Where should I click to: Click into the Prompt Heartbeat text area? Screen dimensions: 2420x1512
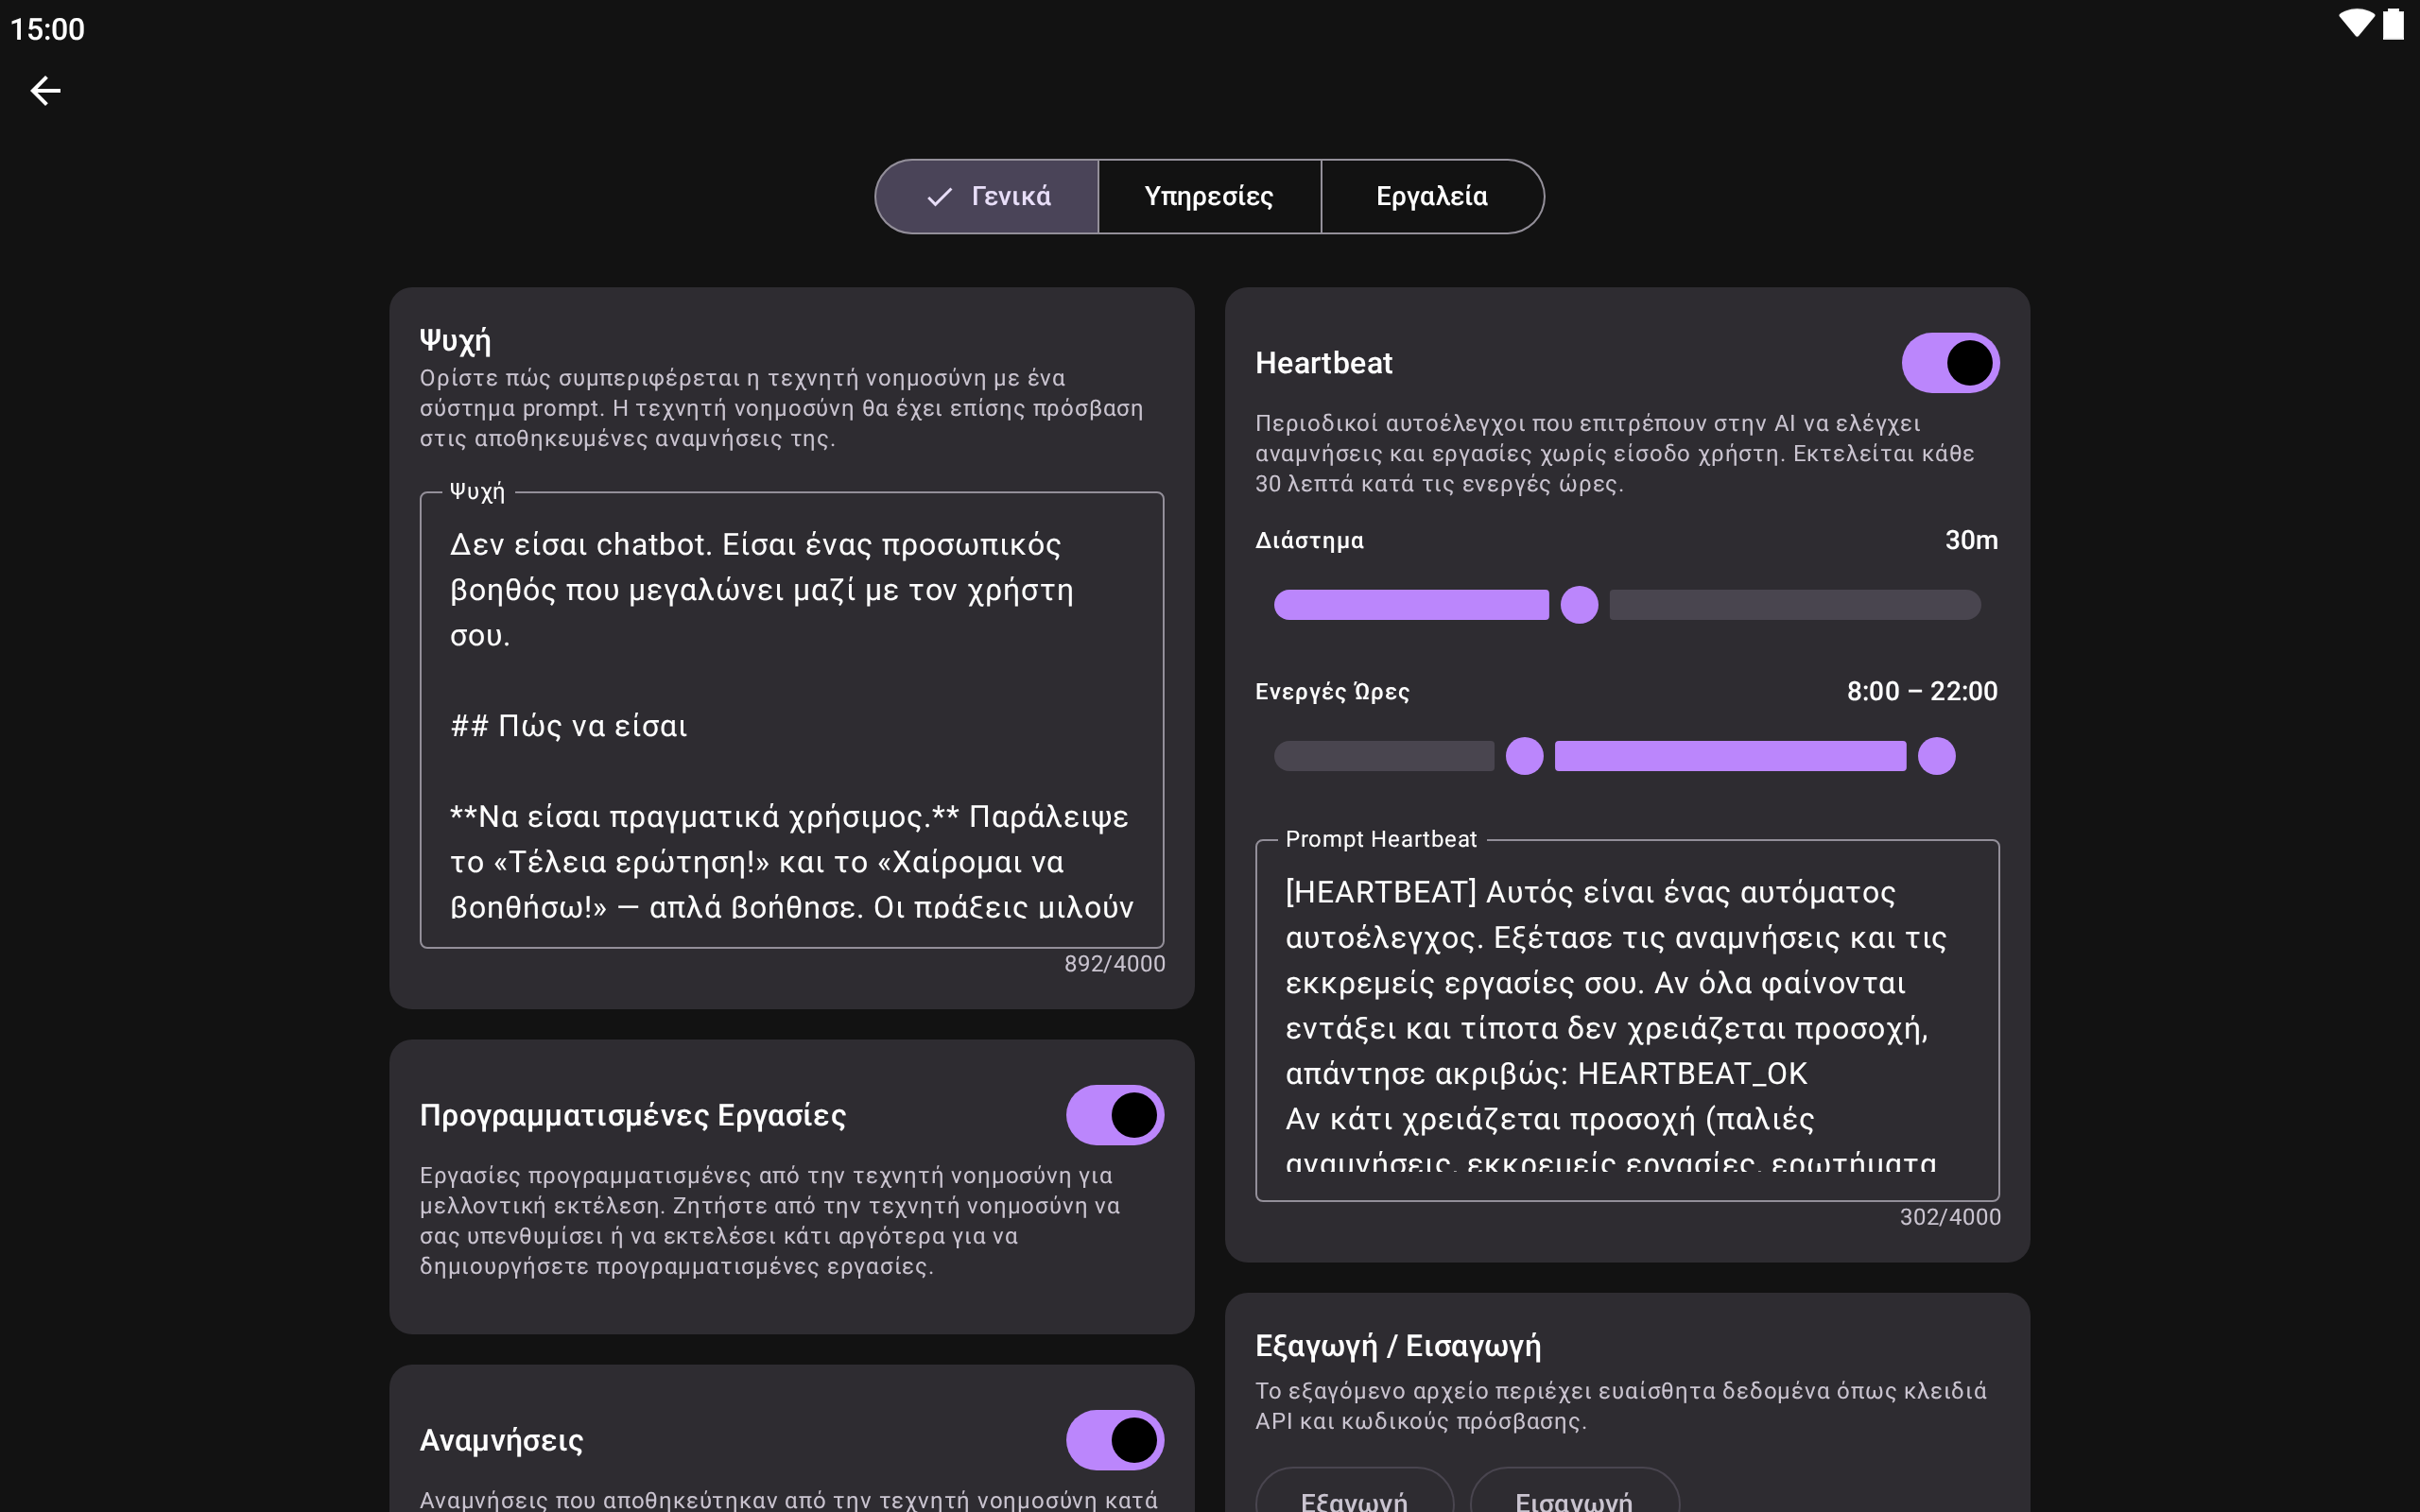pos(1626,1020)
